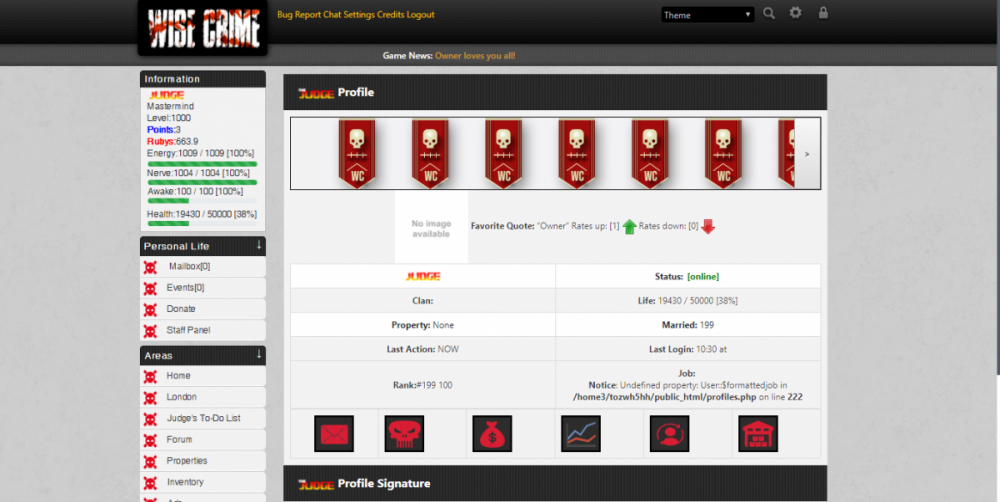This screenshot has width=1000, height=502.
Task: Open the line chart stats icon
Action: (580, 434)
